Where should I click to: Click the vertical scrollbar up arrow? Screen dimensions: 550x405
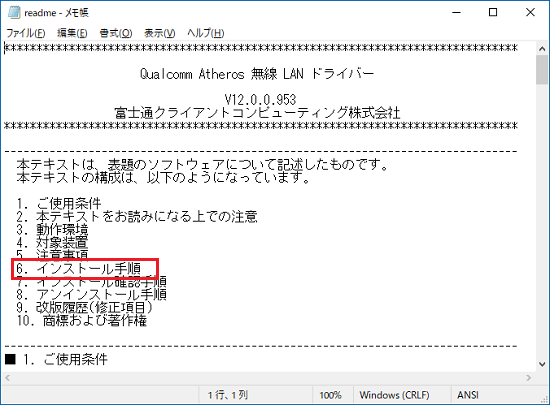point(542,49)
